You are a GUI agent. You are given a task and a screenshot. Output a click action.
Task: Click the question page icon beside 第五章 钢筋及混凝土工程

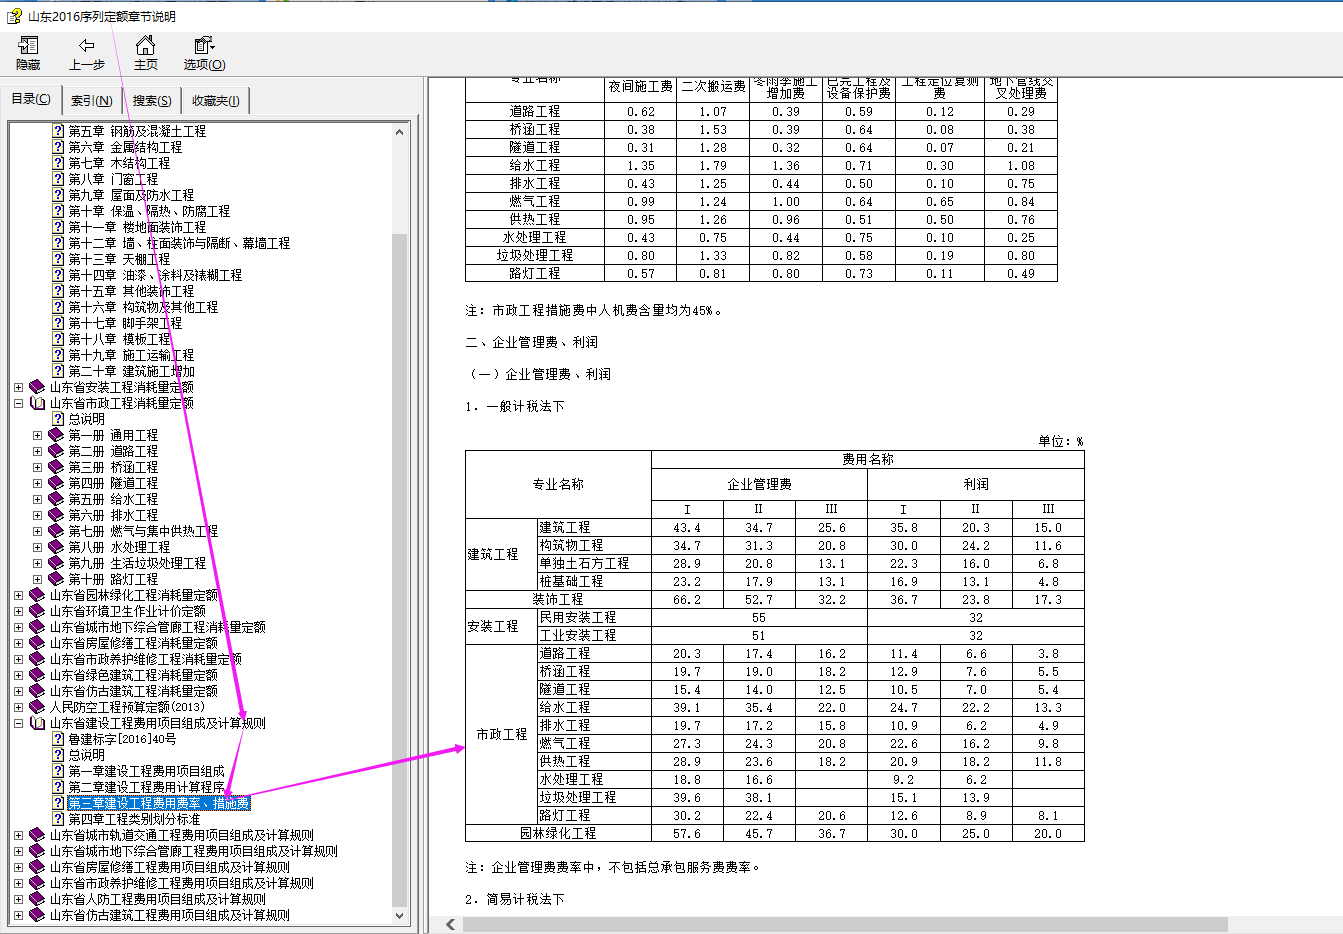click(x=58, y=131)
